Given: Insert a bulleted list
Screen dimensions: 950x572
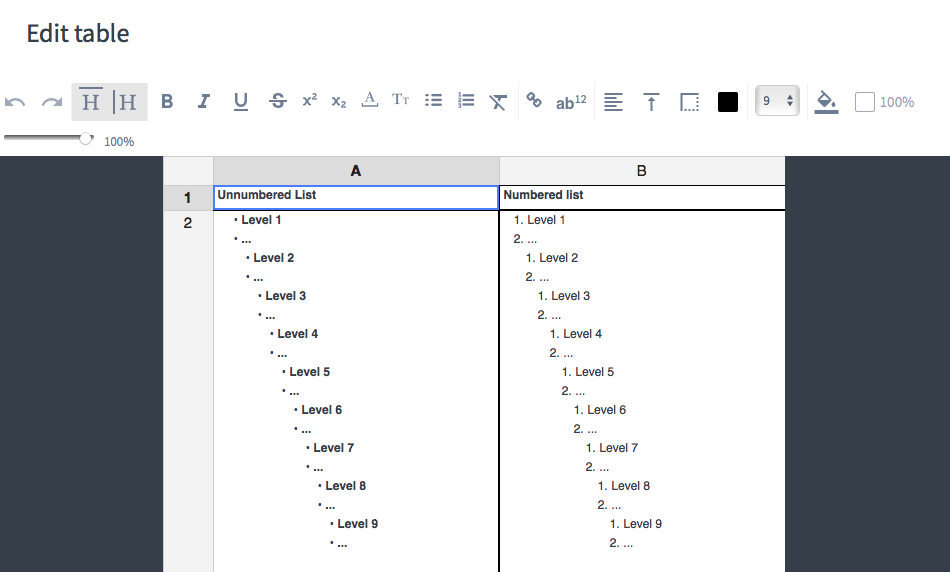Looking at the screenshot, I should pyautogui.click(x=433, y=101).
